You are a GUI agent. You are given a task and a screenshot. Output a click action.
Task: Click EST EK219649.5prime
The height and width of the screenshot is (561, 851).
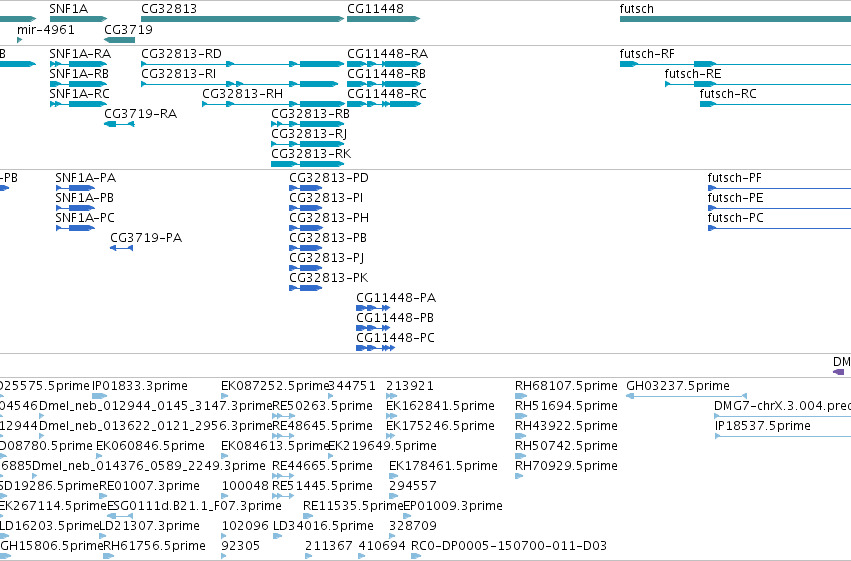coord(332,456)
